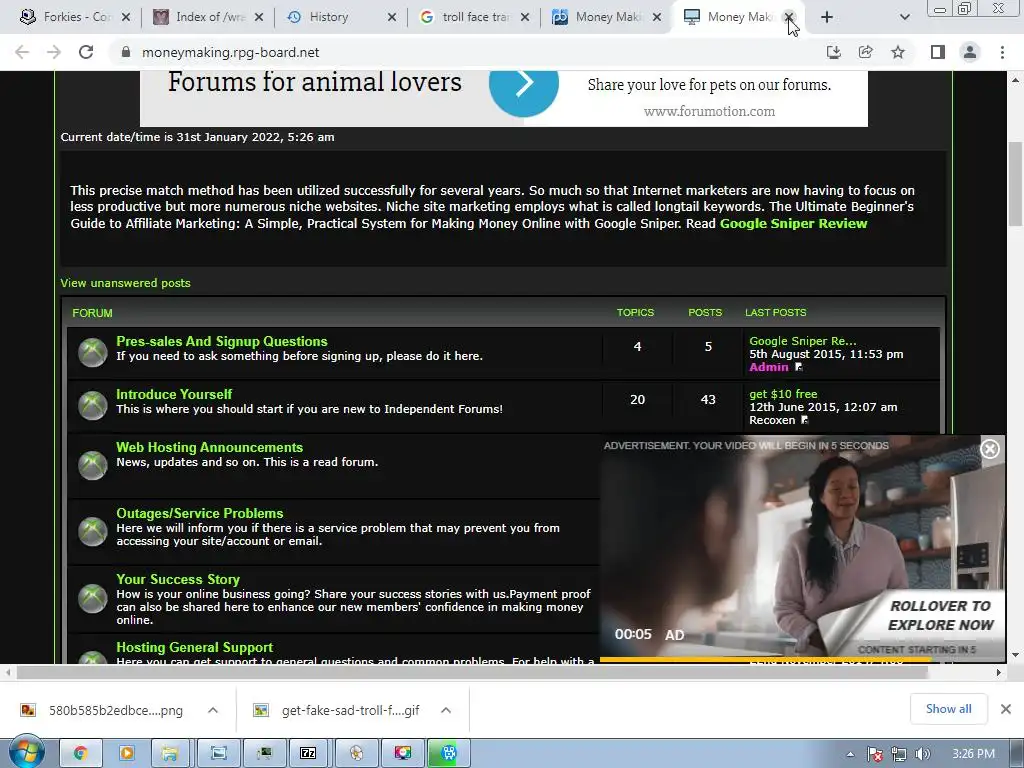Open the Chrome three-dot menu

coord(1002,52)
